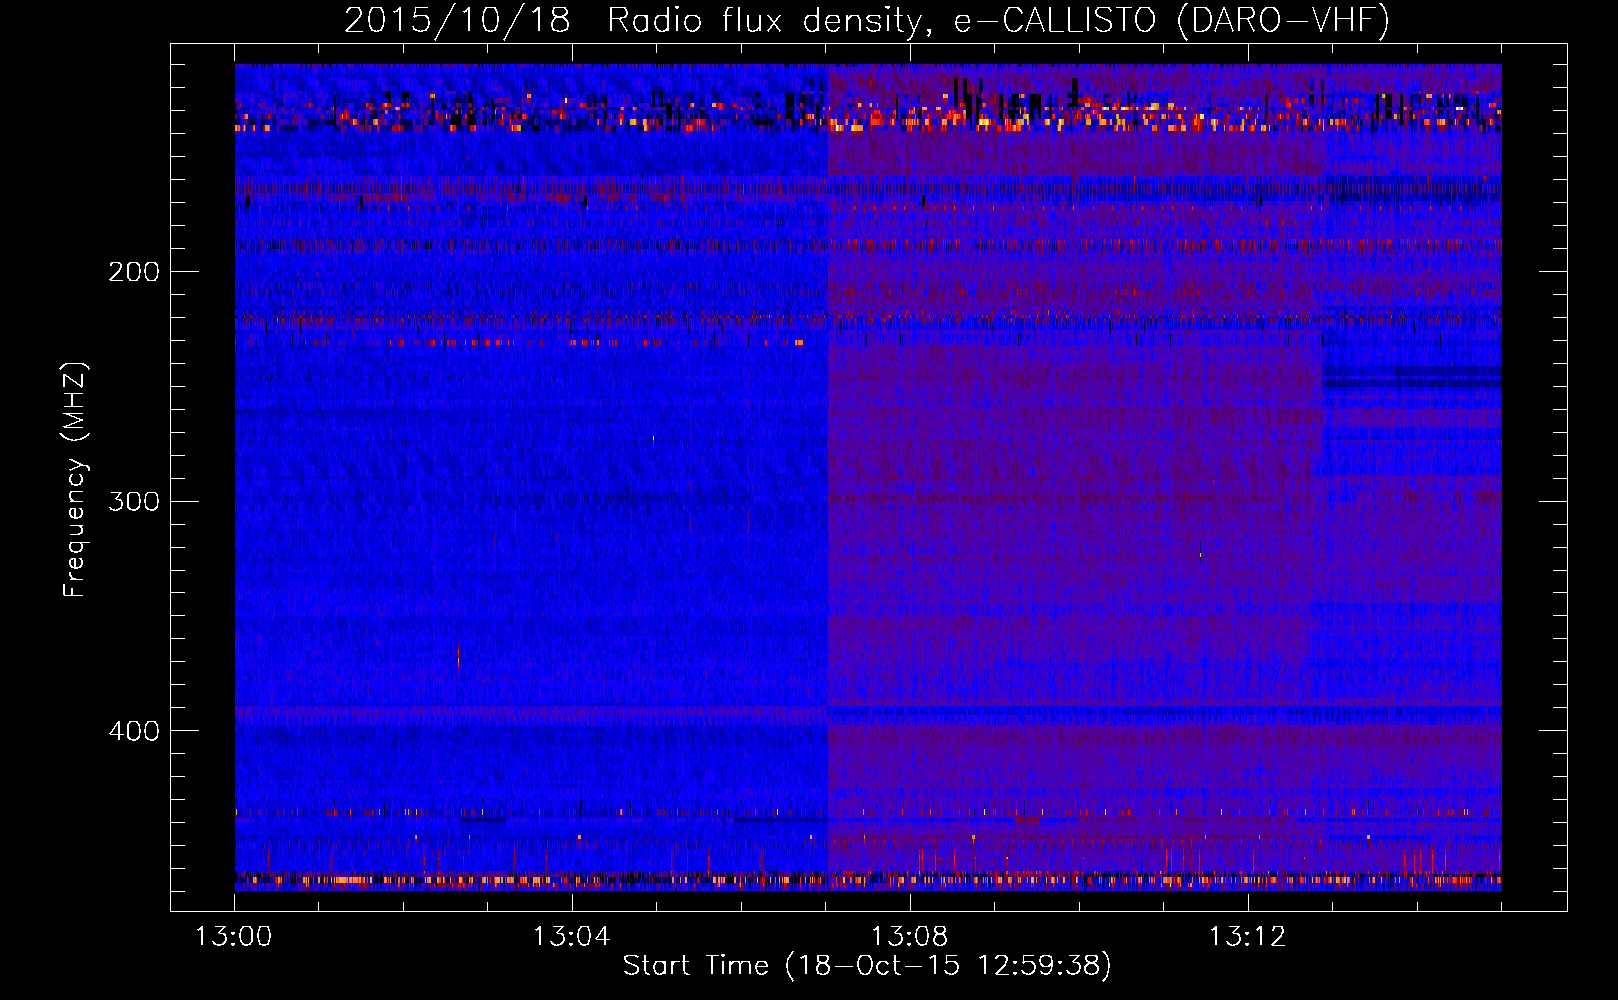1618x1000 pixels.
Task: Click the 13:00 time tick label
Action: pos(233,937)
